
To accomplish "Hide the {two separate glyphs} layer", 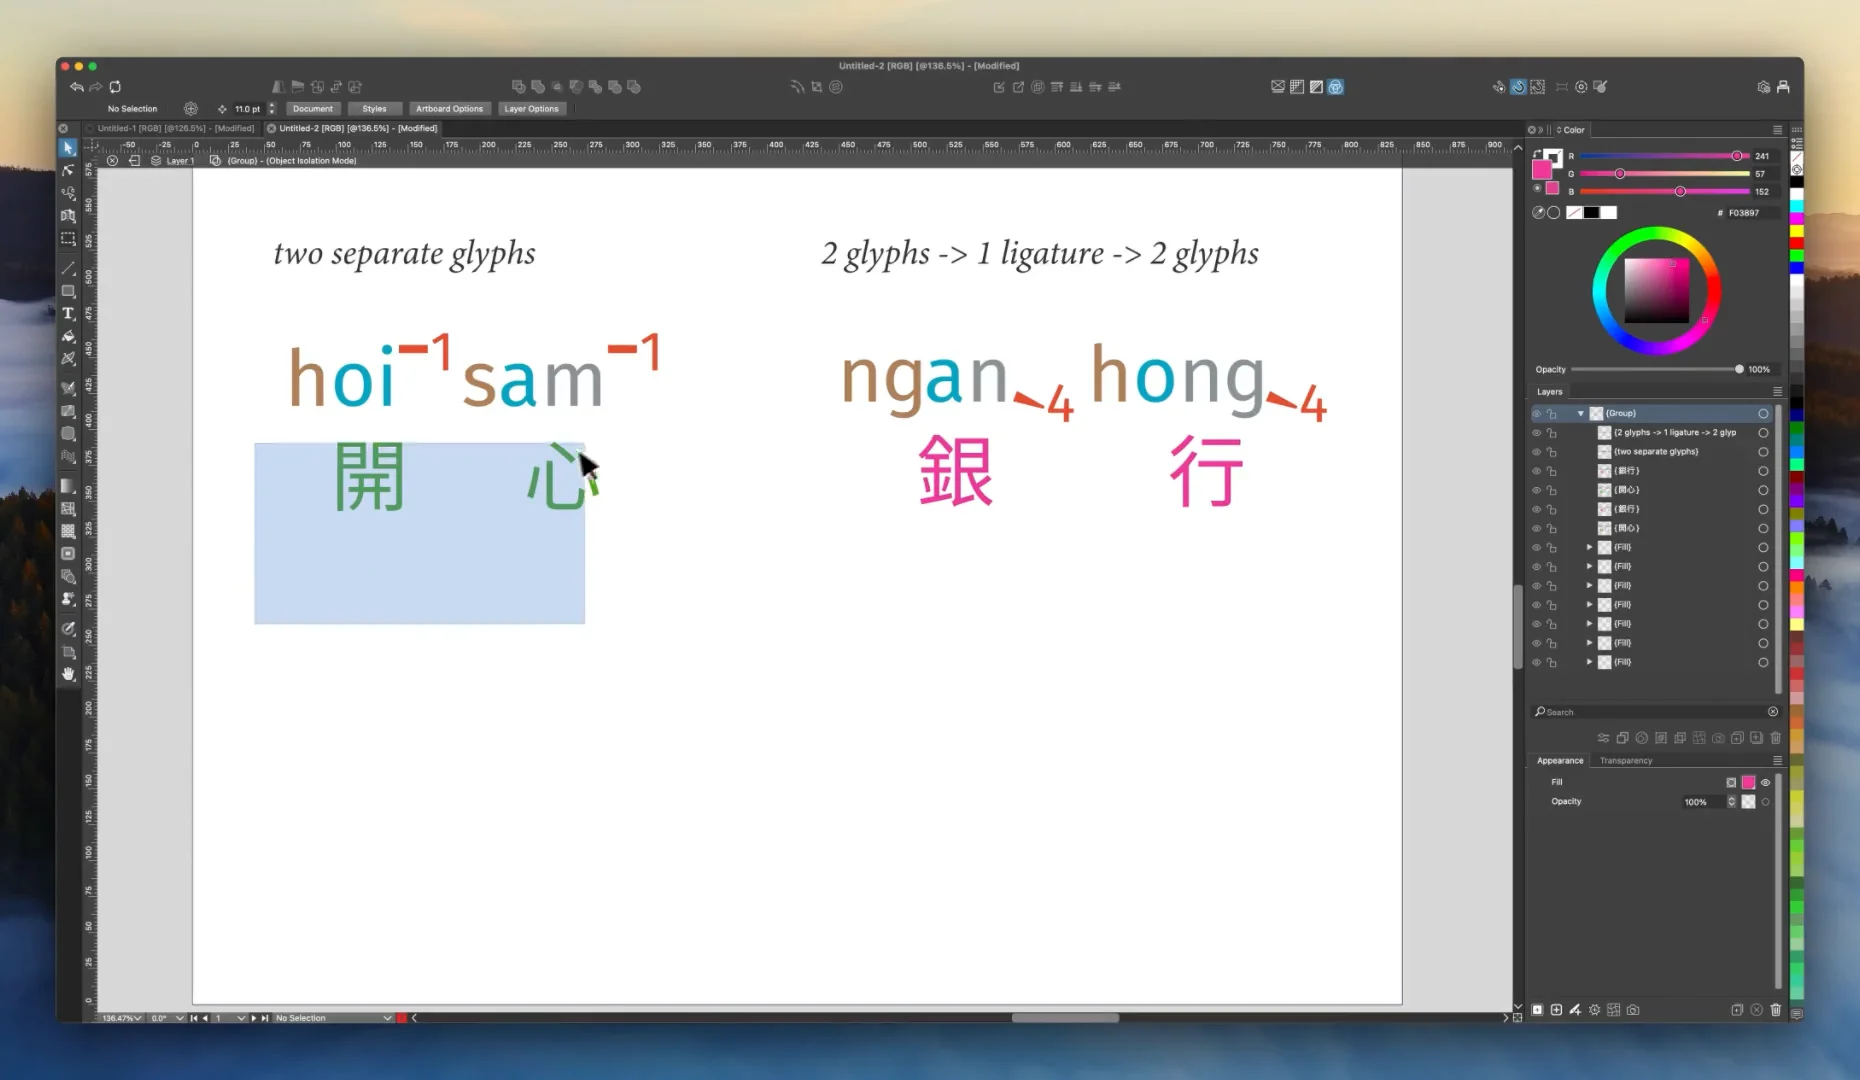I will (1537, 452).
